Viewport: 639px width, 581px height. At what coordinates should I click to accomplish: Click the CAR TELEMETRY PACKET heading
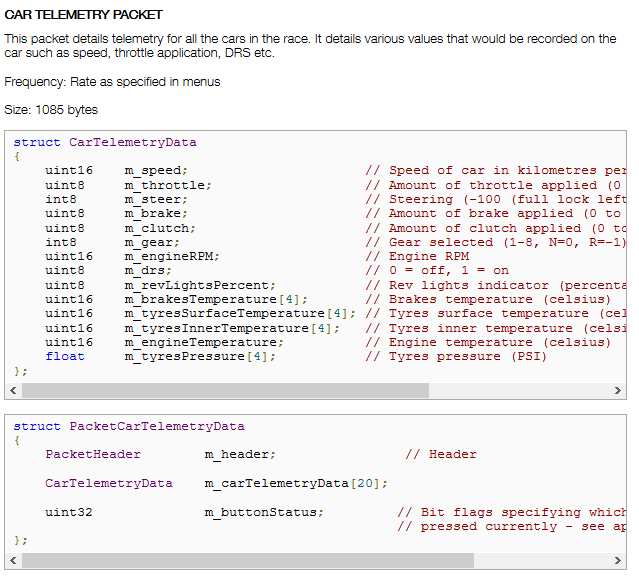[83, 15]
